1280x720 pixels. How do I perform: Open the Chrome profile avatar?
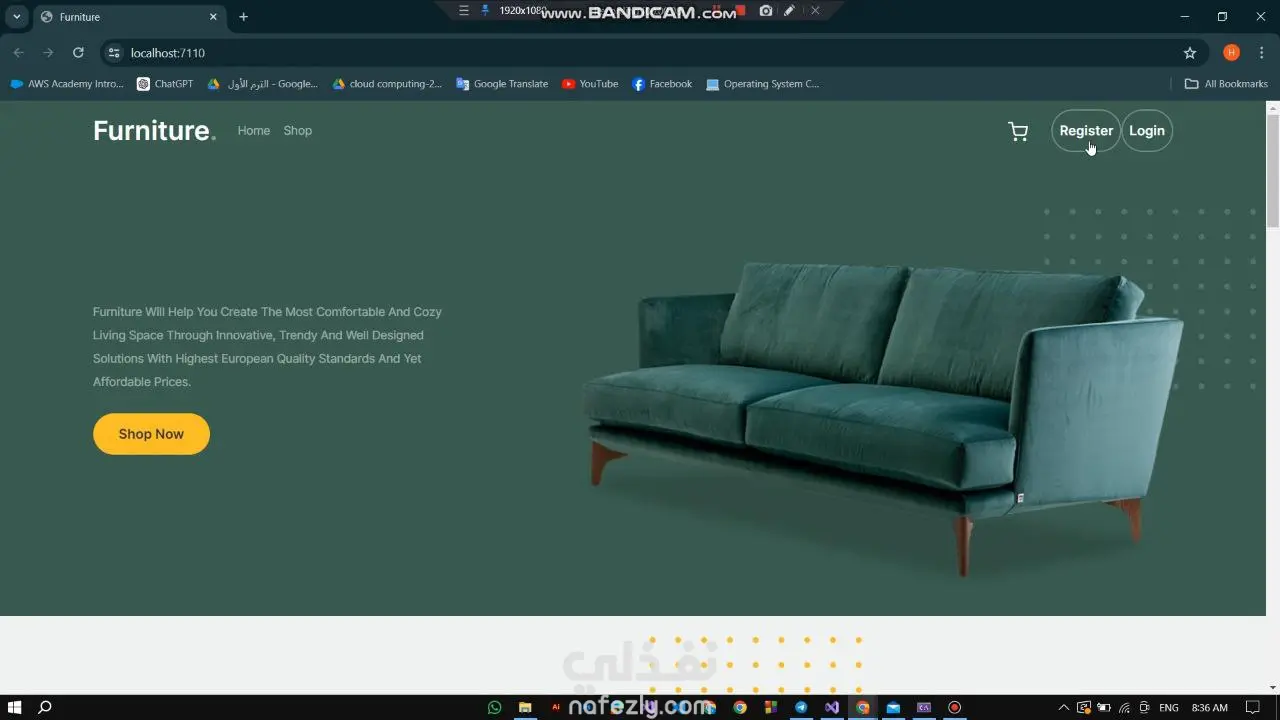1231,53
